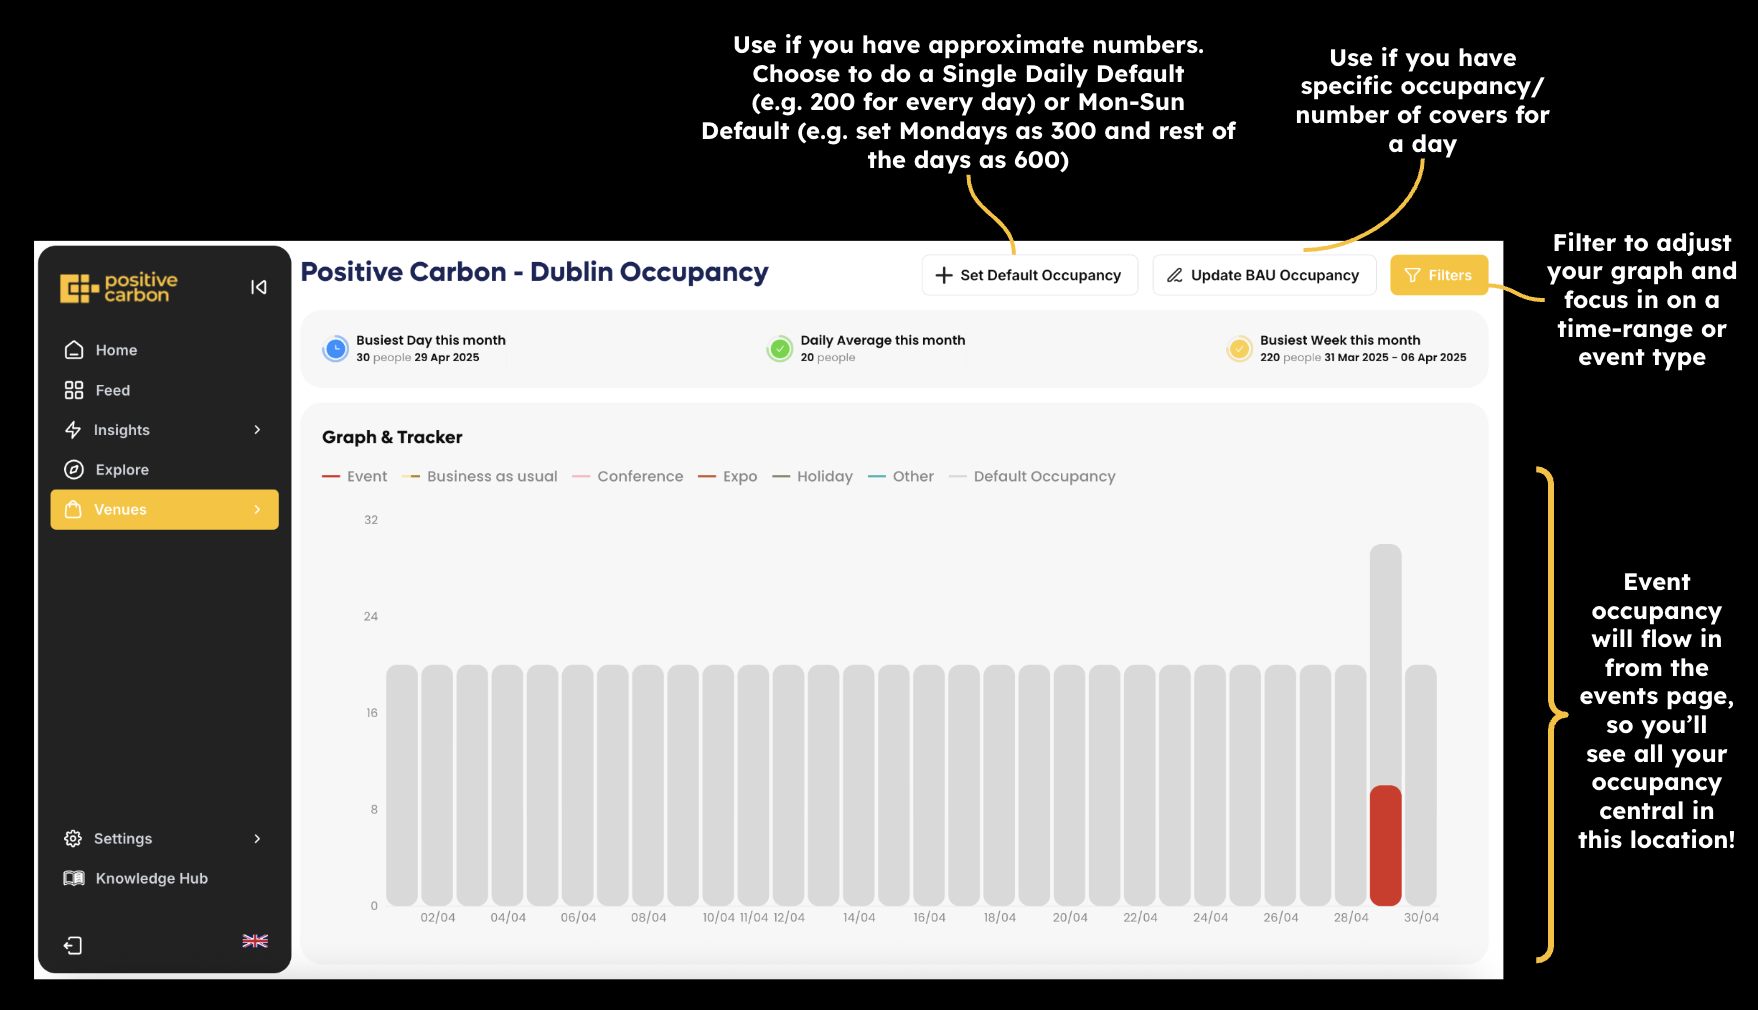Click Set Default Occupancy button
Image resolution: width=1758 pixels, height=1010 pixels.
[x=1029, y=275]
